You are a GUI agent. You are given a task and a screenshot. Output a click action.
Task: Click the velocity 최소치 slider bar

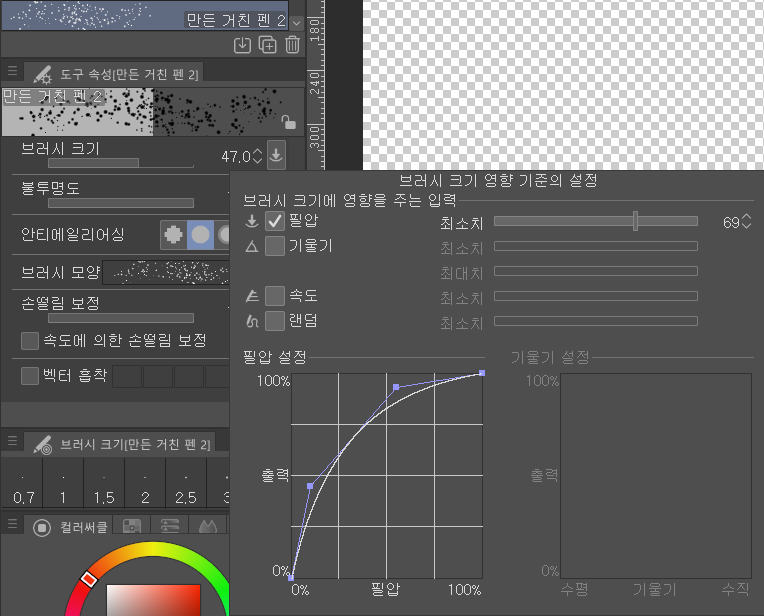[x=596, y=296]
